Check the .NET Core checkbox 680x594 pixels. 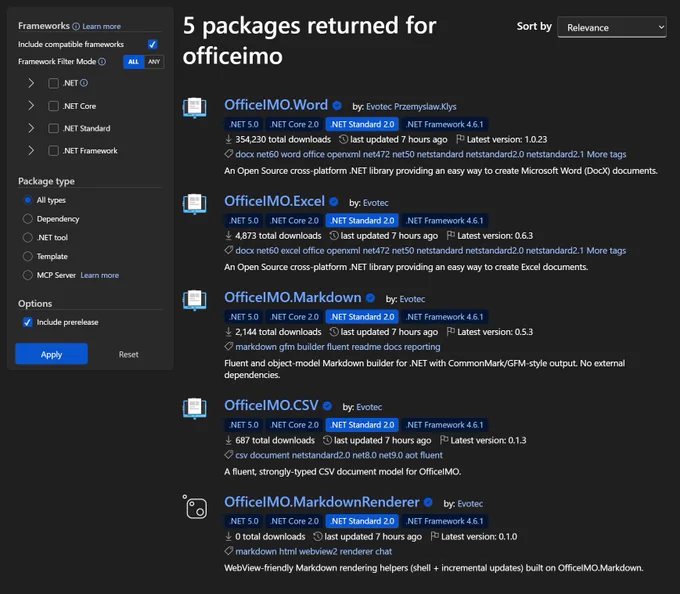tap(53, 106)
